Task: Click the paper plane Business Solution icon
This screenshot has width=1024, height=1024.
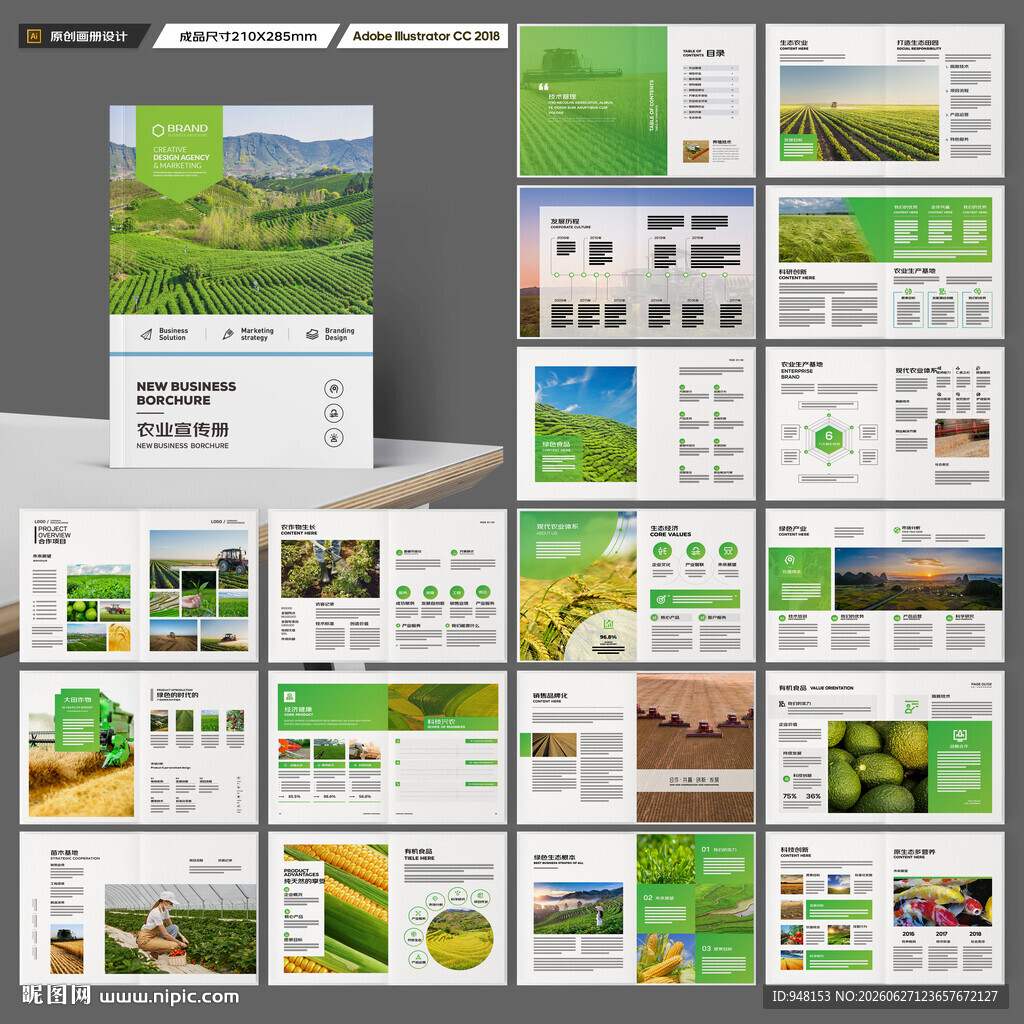Action: pos(146,334)
